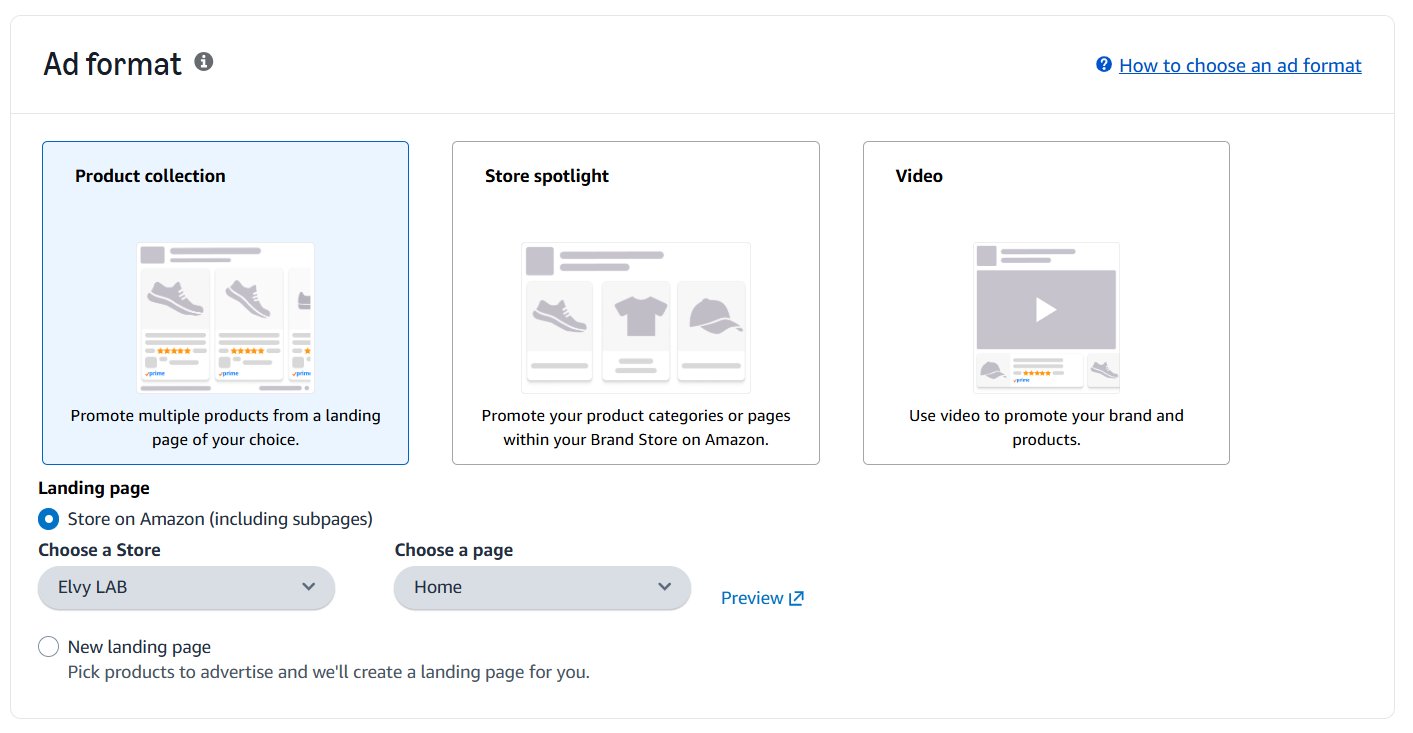Click the question mark help icon

coord(1103,63)
